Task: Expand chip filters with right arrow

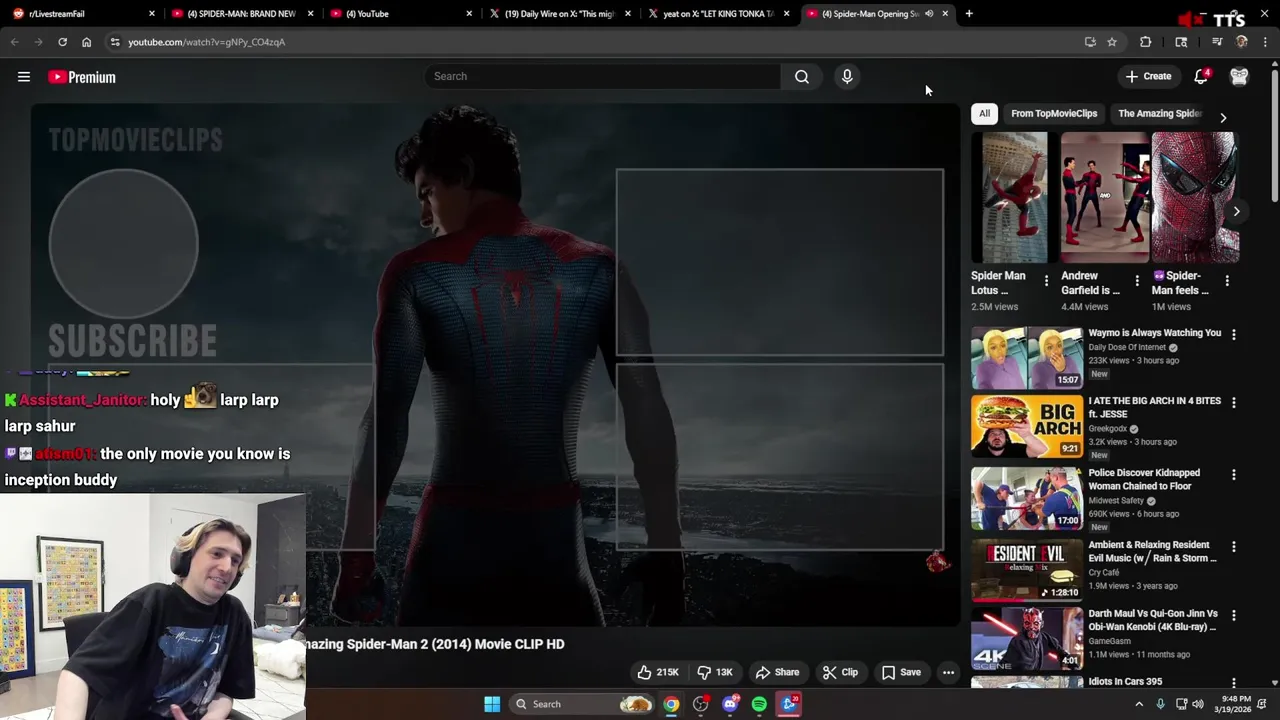Action: 1223,117
